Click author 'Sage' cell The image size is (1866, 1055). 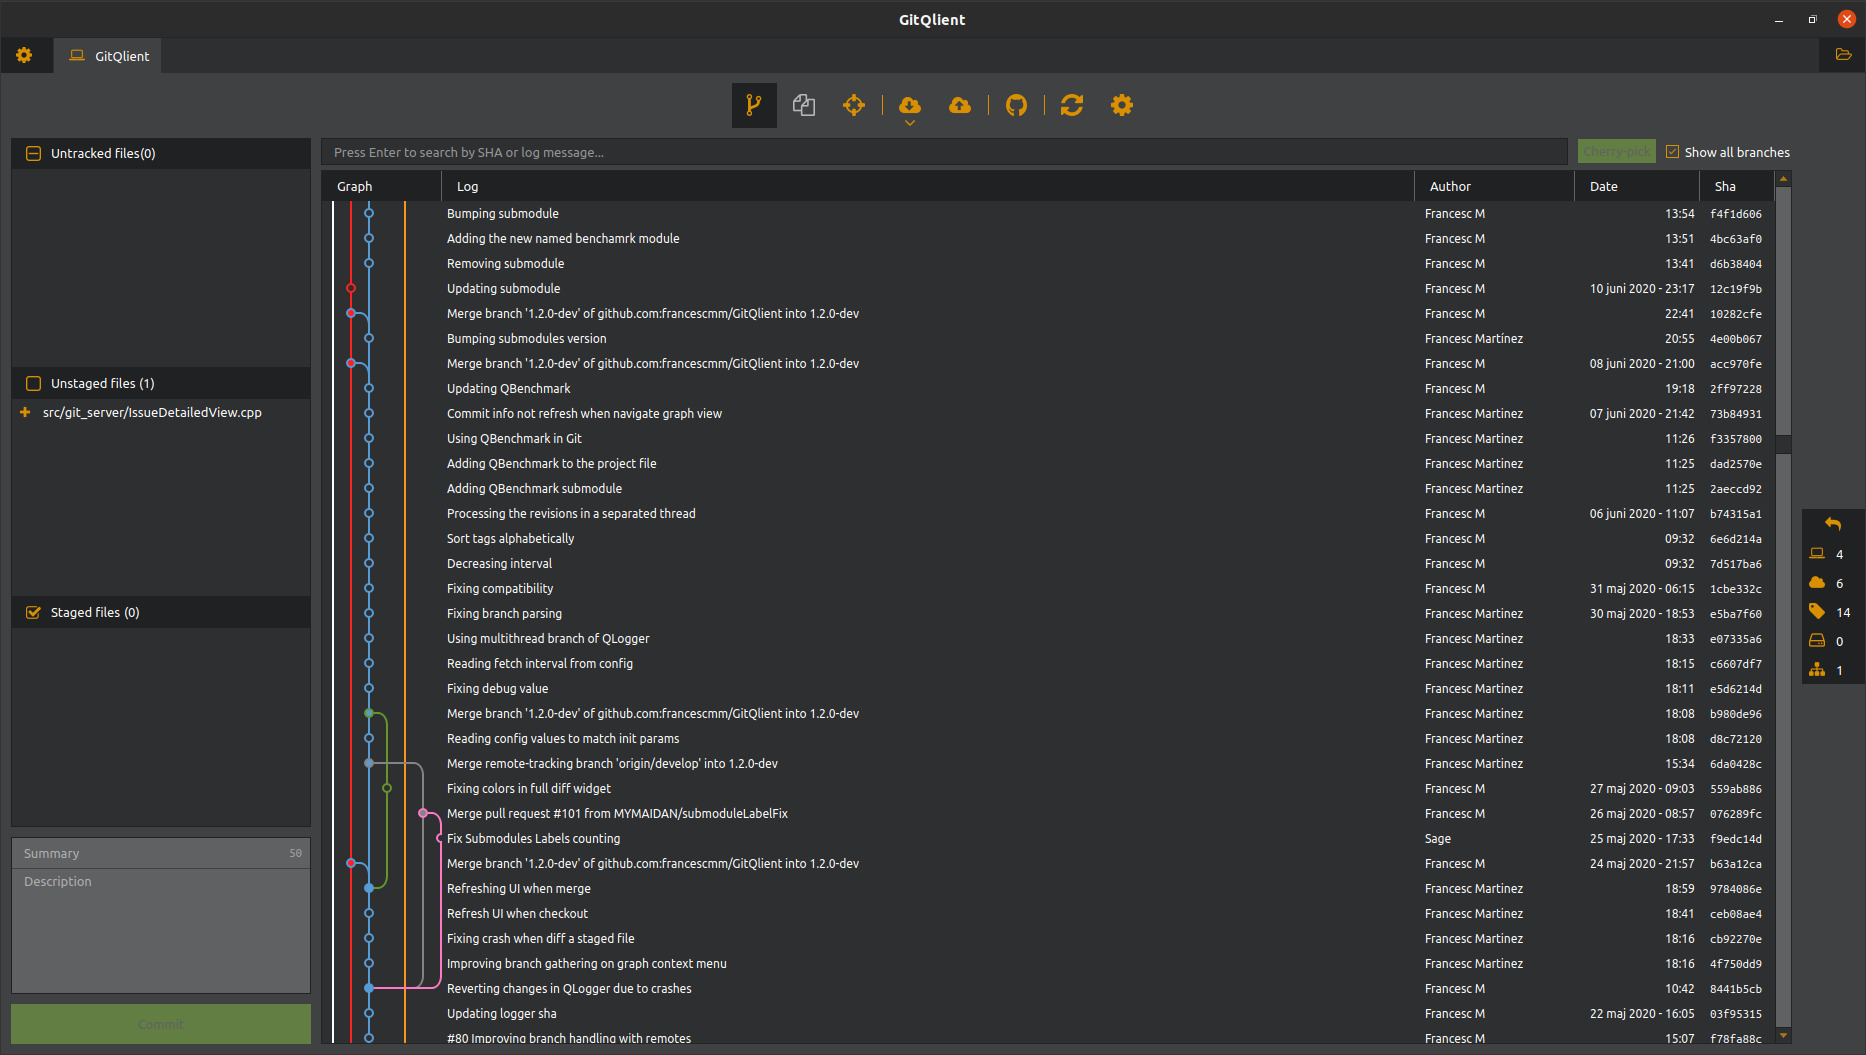click(x=1438, y=838)
